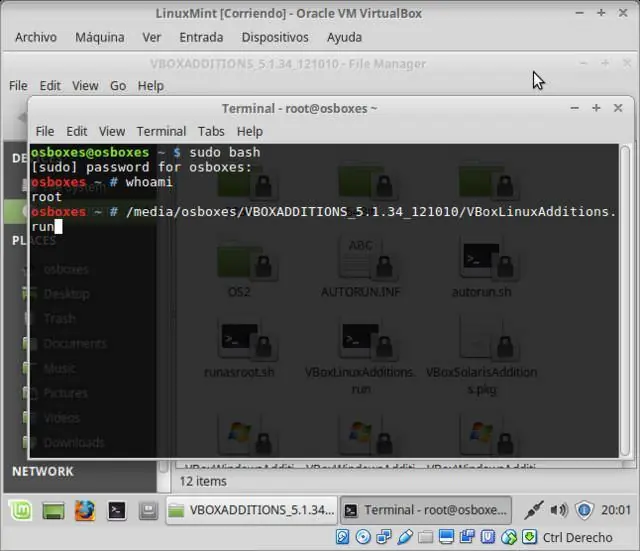
Task: Click the 12 items status bar text
Action: point(203,482)
